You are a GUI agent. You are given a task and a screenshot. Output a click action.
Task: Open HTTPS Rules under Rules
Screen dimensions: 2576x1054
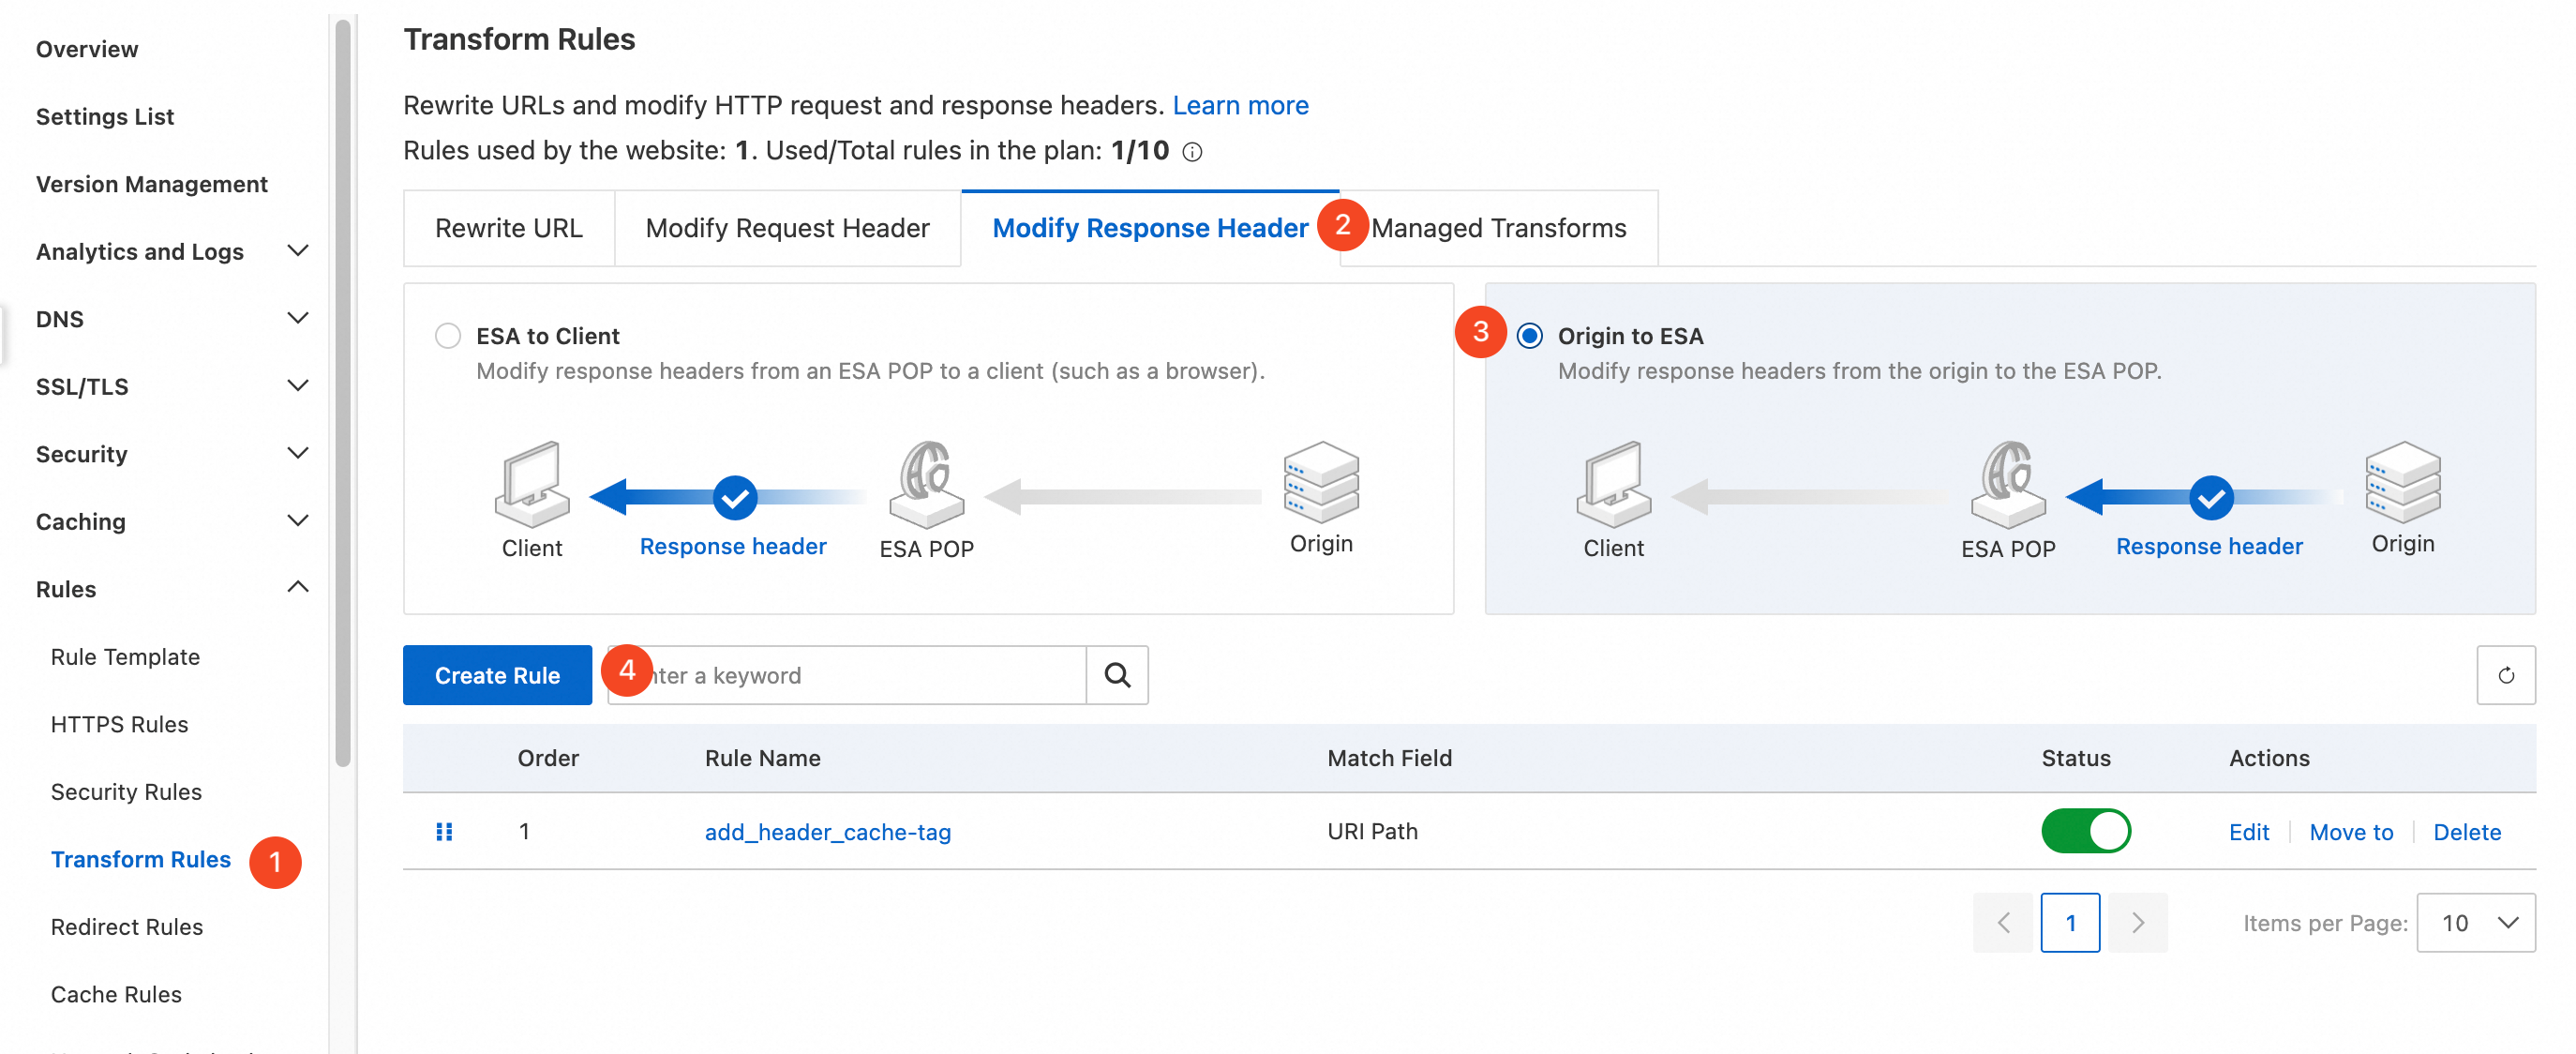coord(119,724)
